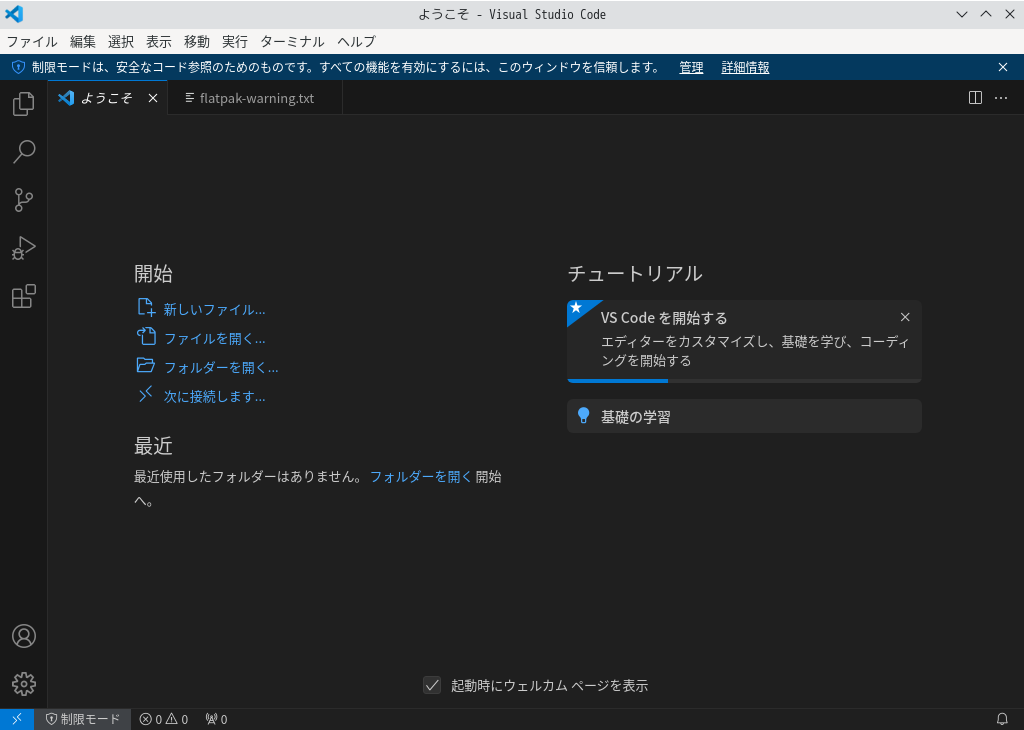Open the Search view in activity bar

24,151
